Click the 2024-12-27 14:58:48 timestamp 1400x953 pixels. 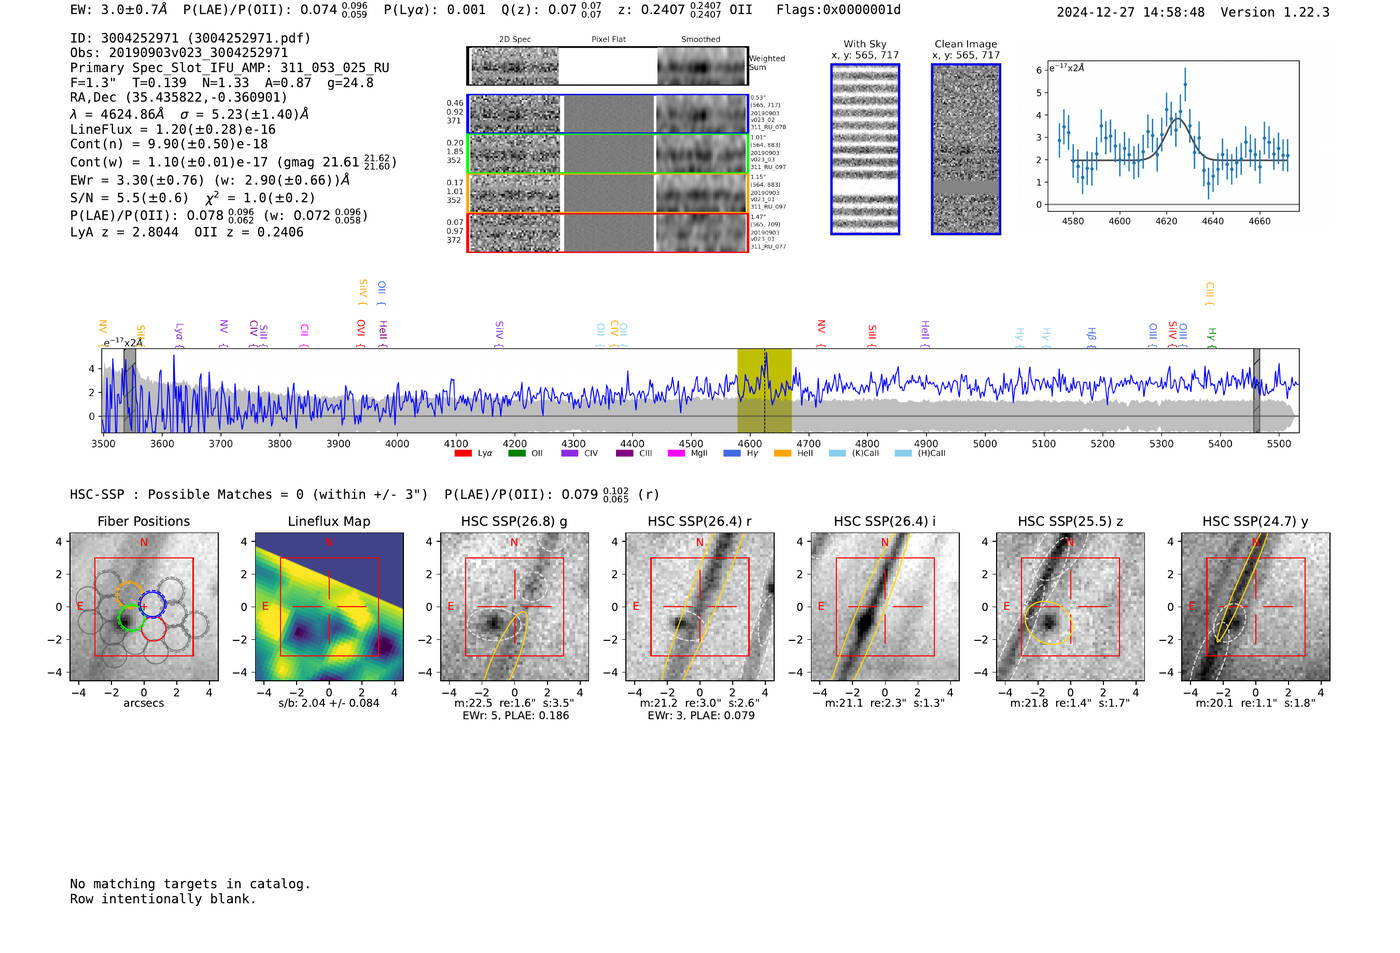1130,12
